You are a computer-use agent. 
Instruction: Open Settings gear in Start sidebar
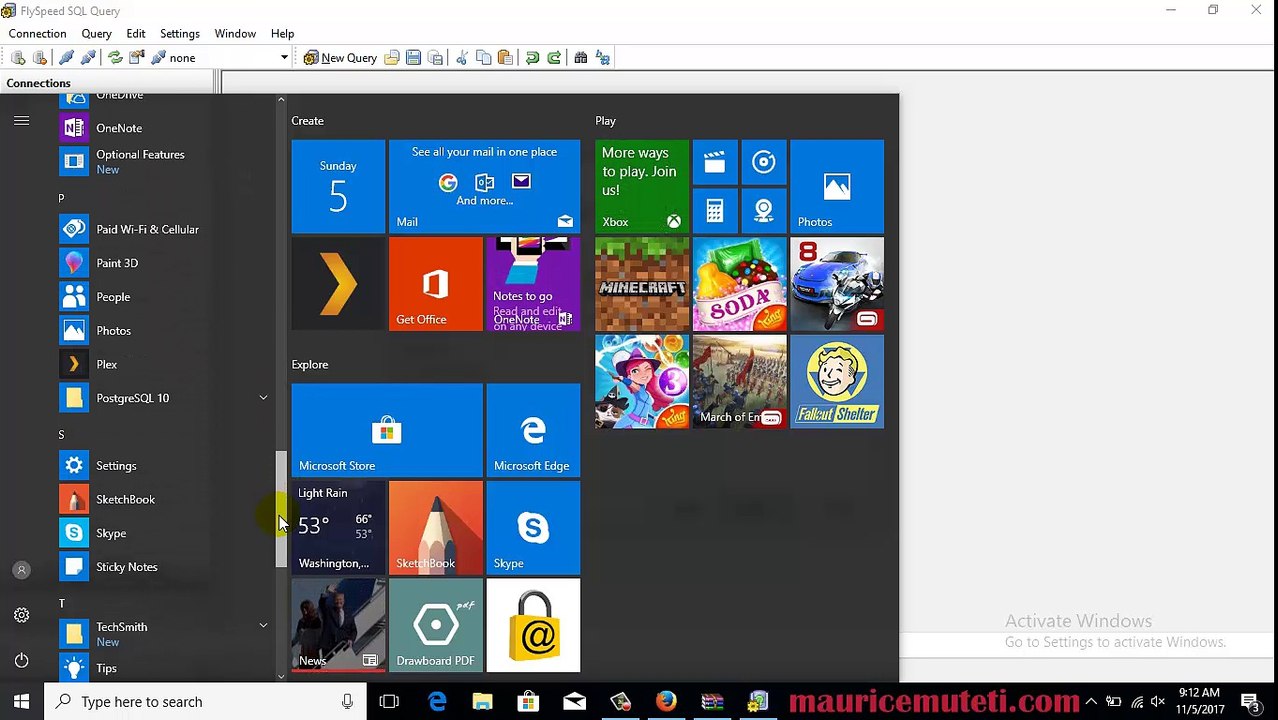[x=21, y=615]
